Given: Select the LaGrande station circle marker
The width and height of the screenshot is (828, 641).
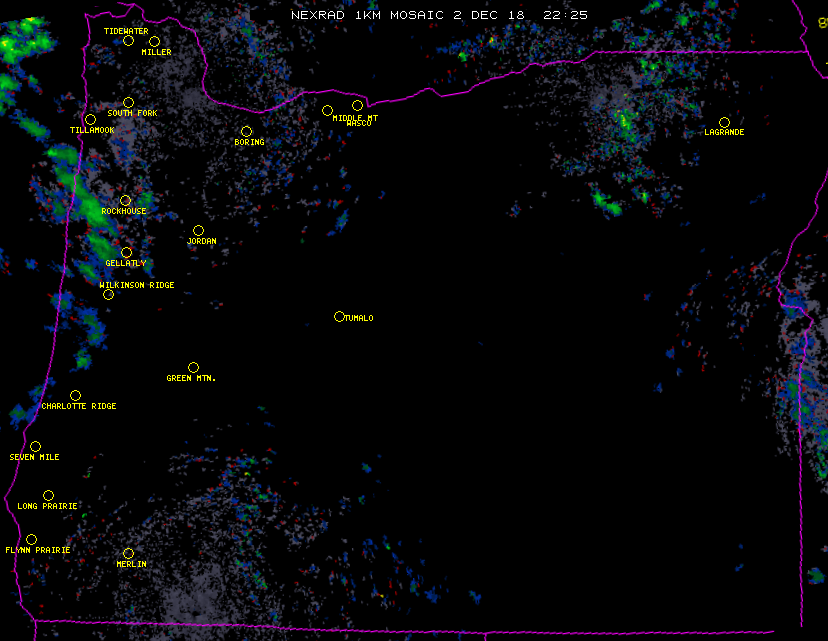Looking at the screenshot, I should 724,122.
